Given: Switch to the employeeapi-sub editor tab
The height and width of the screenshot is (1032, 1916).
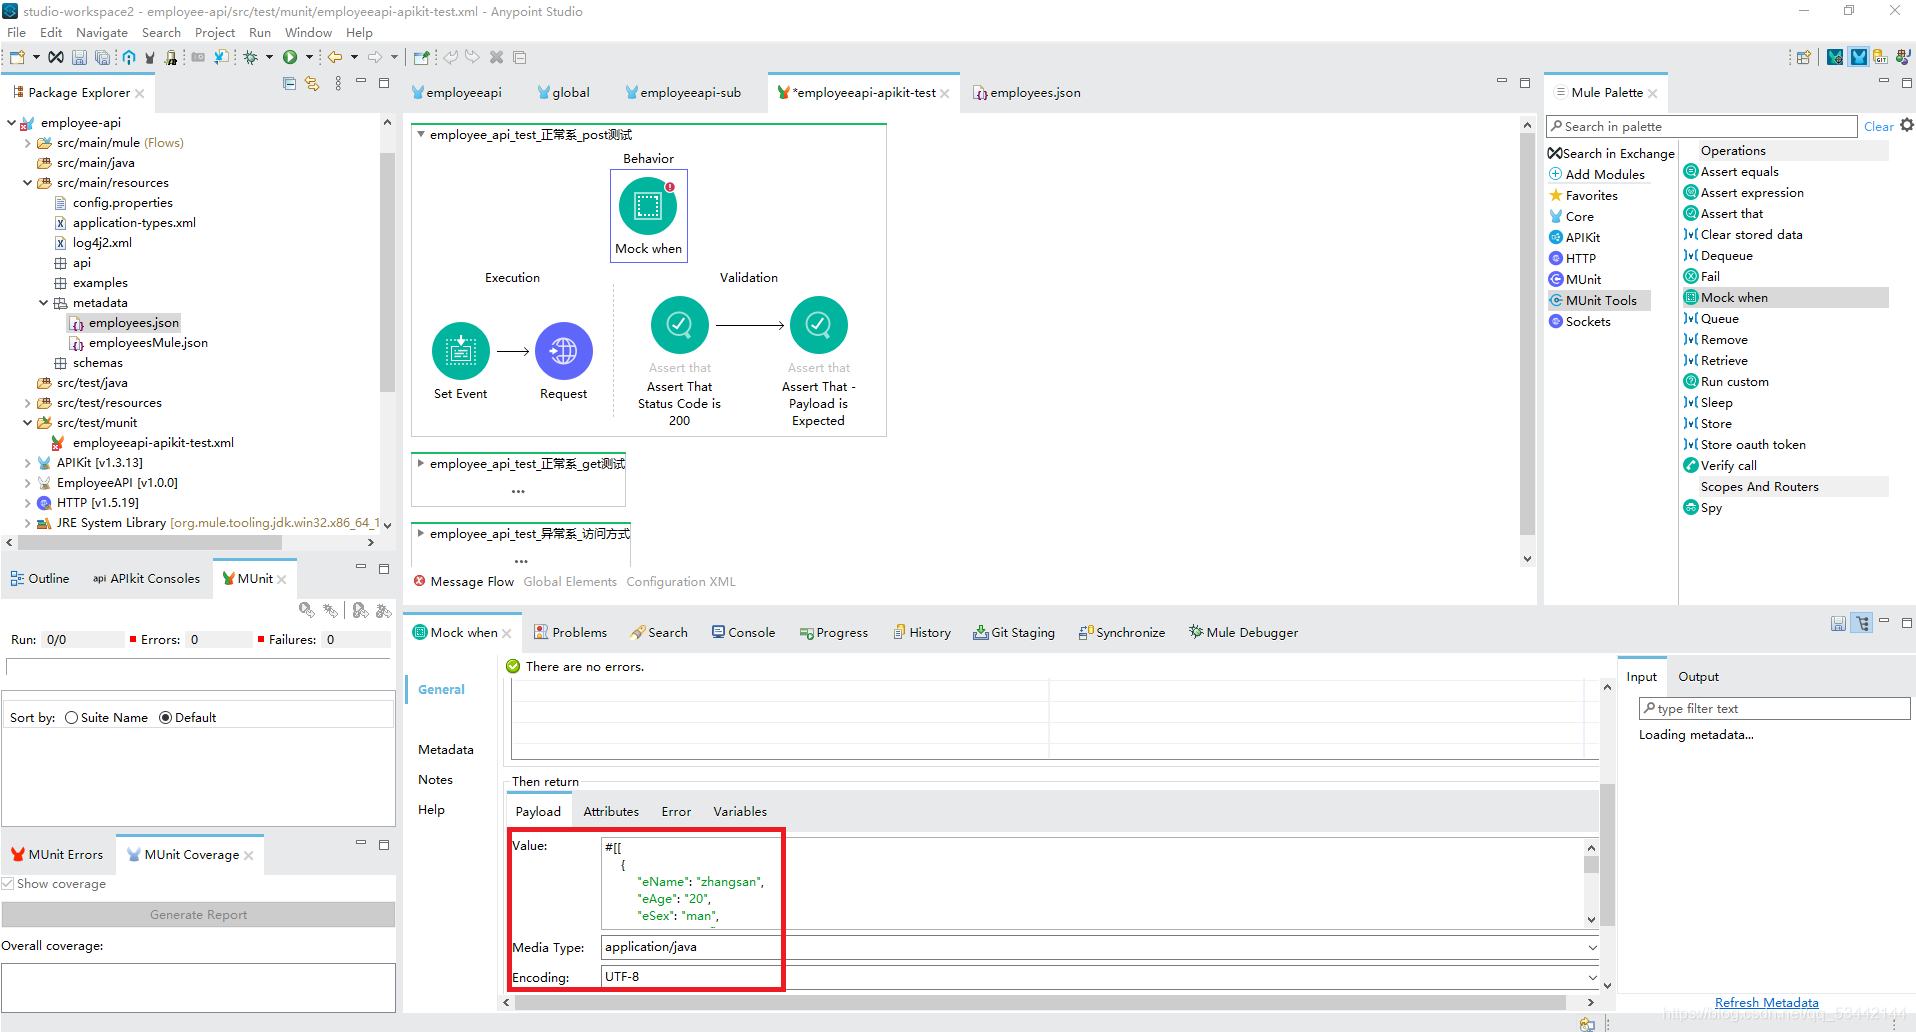Looking at the screenshot, I should point(682,92).
